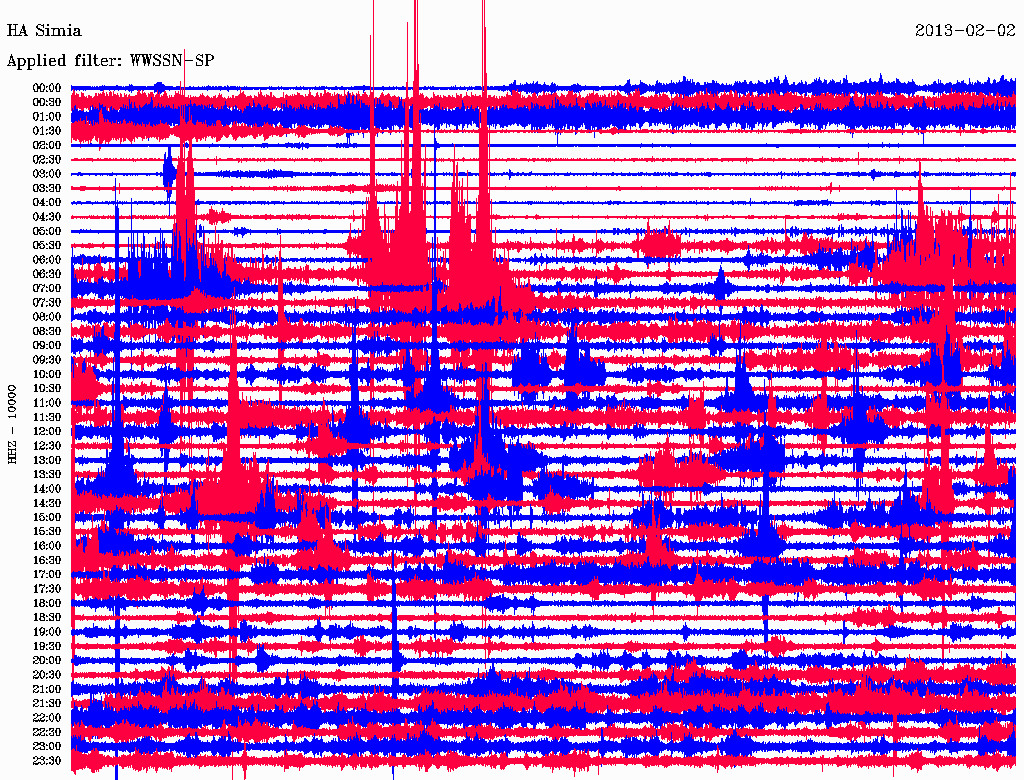Select the 12:00 time label

[46, 431]
